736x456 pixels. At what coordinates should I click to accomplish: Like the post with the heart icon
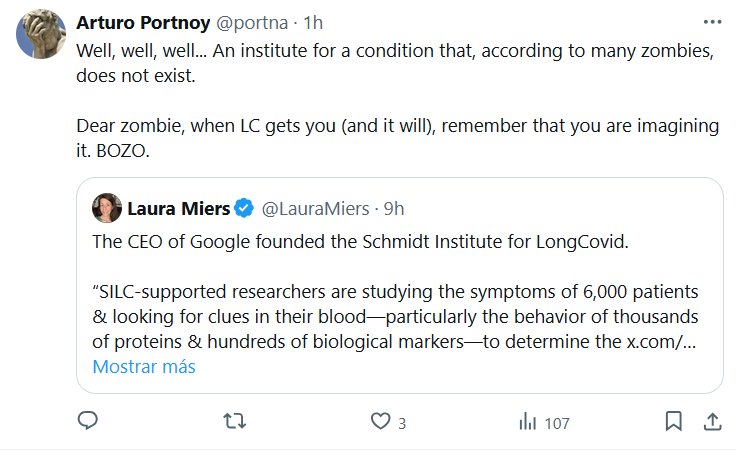[379, 422]
